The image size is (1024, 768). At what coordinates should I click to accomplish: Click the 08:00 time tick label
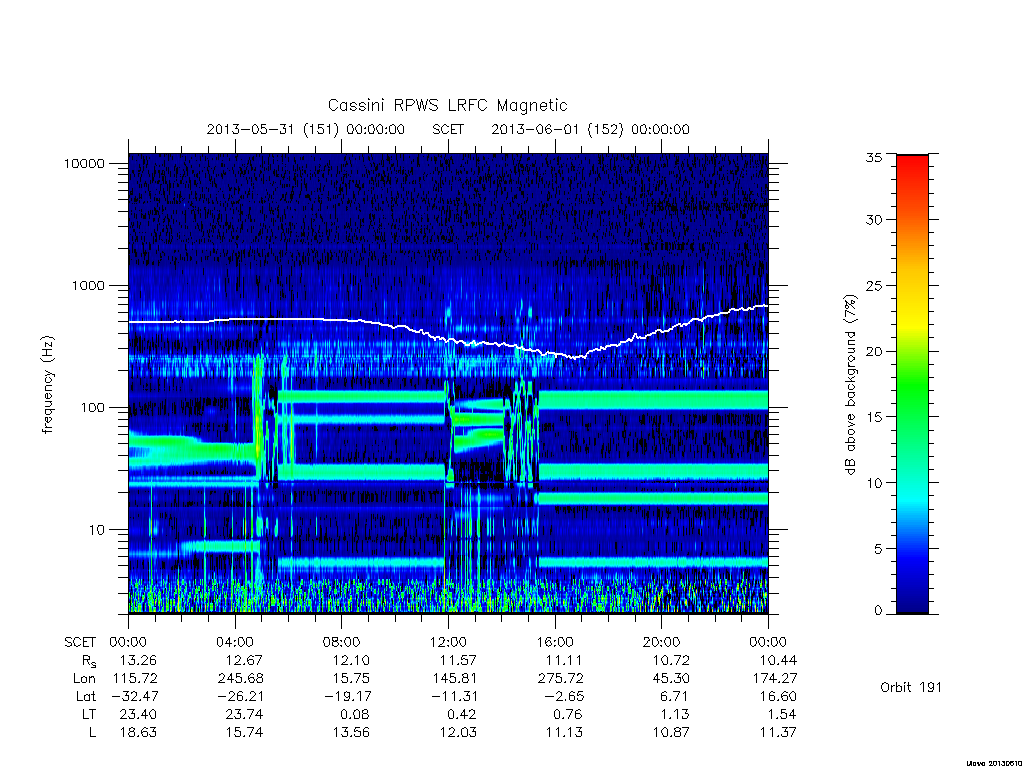342,643
